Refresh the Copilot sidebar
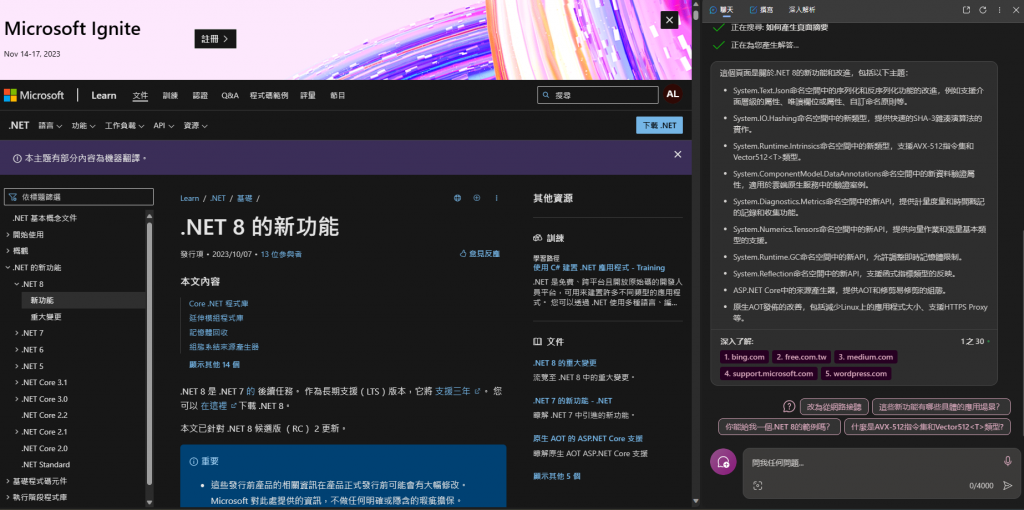 click(x=983, y=10)
